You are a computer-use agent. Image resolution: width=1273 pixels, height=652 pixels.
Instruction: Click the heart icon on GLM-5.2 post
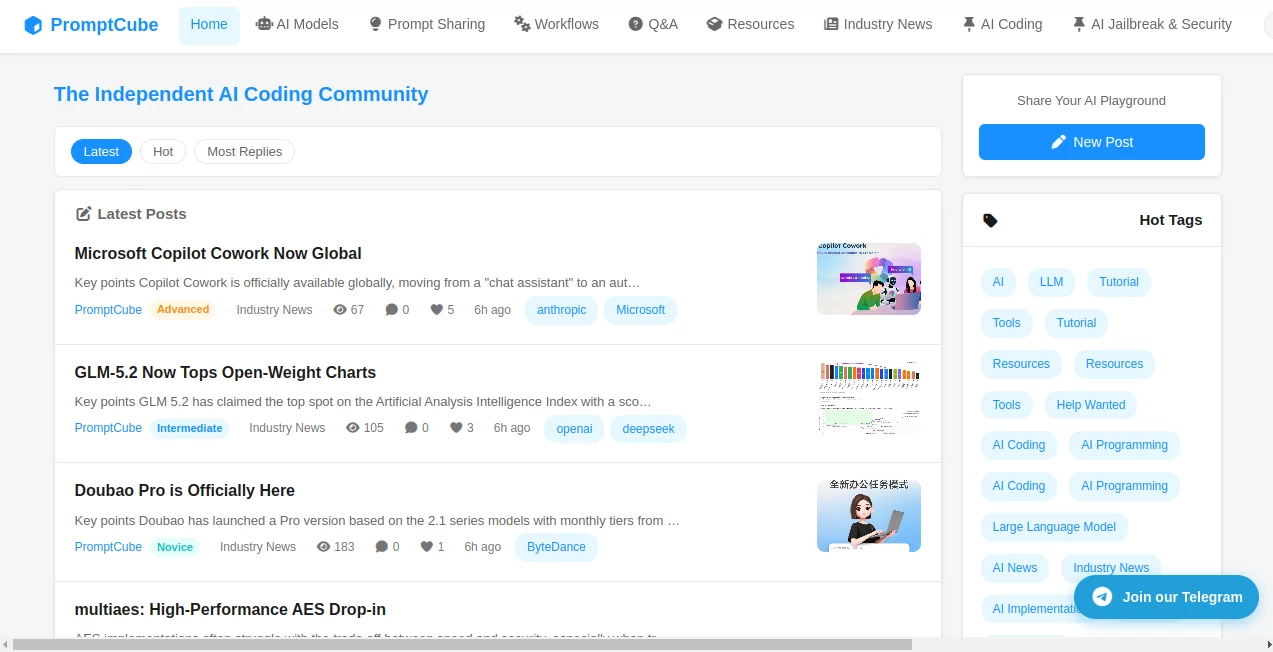pyautogui.click(x=456, y=428)
